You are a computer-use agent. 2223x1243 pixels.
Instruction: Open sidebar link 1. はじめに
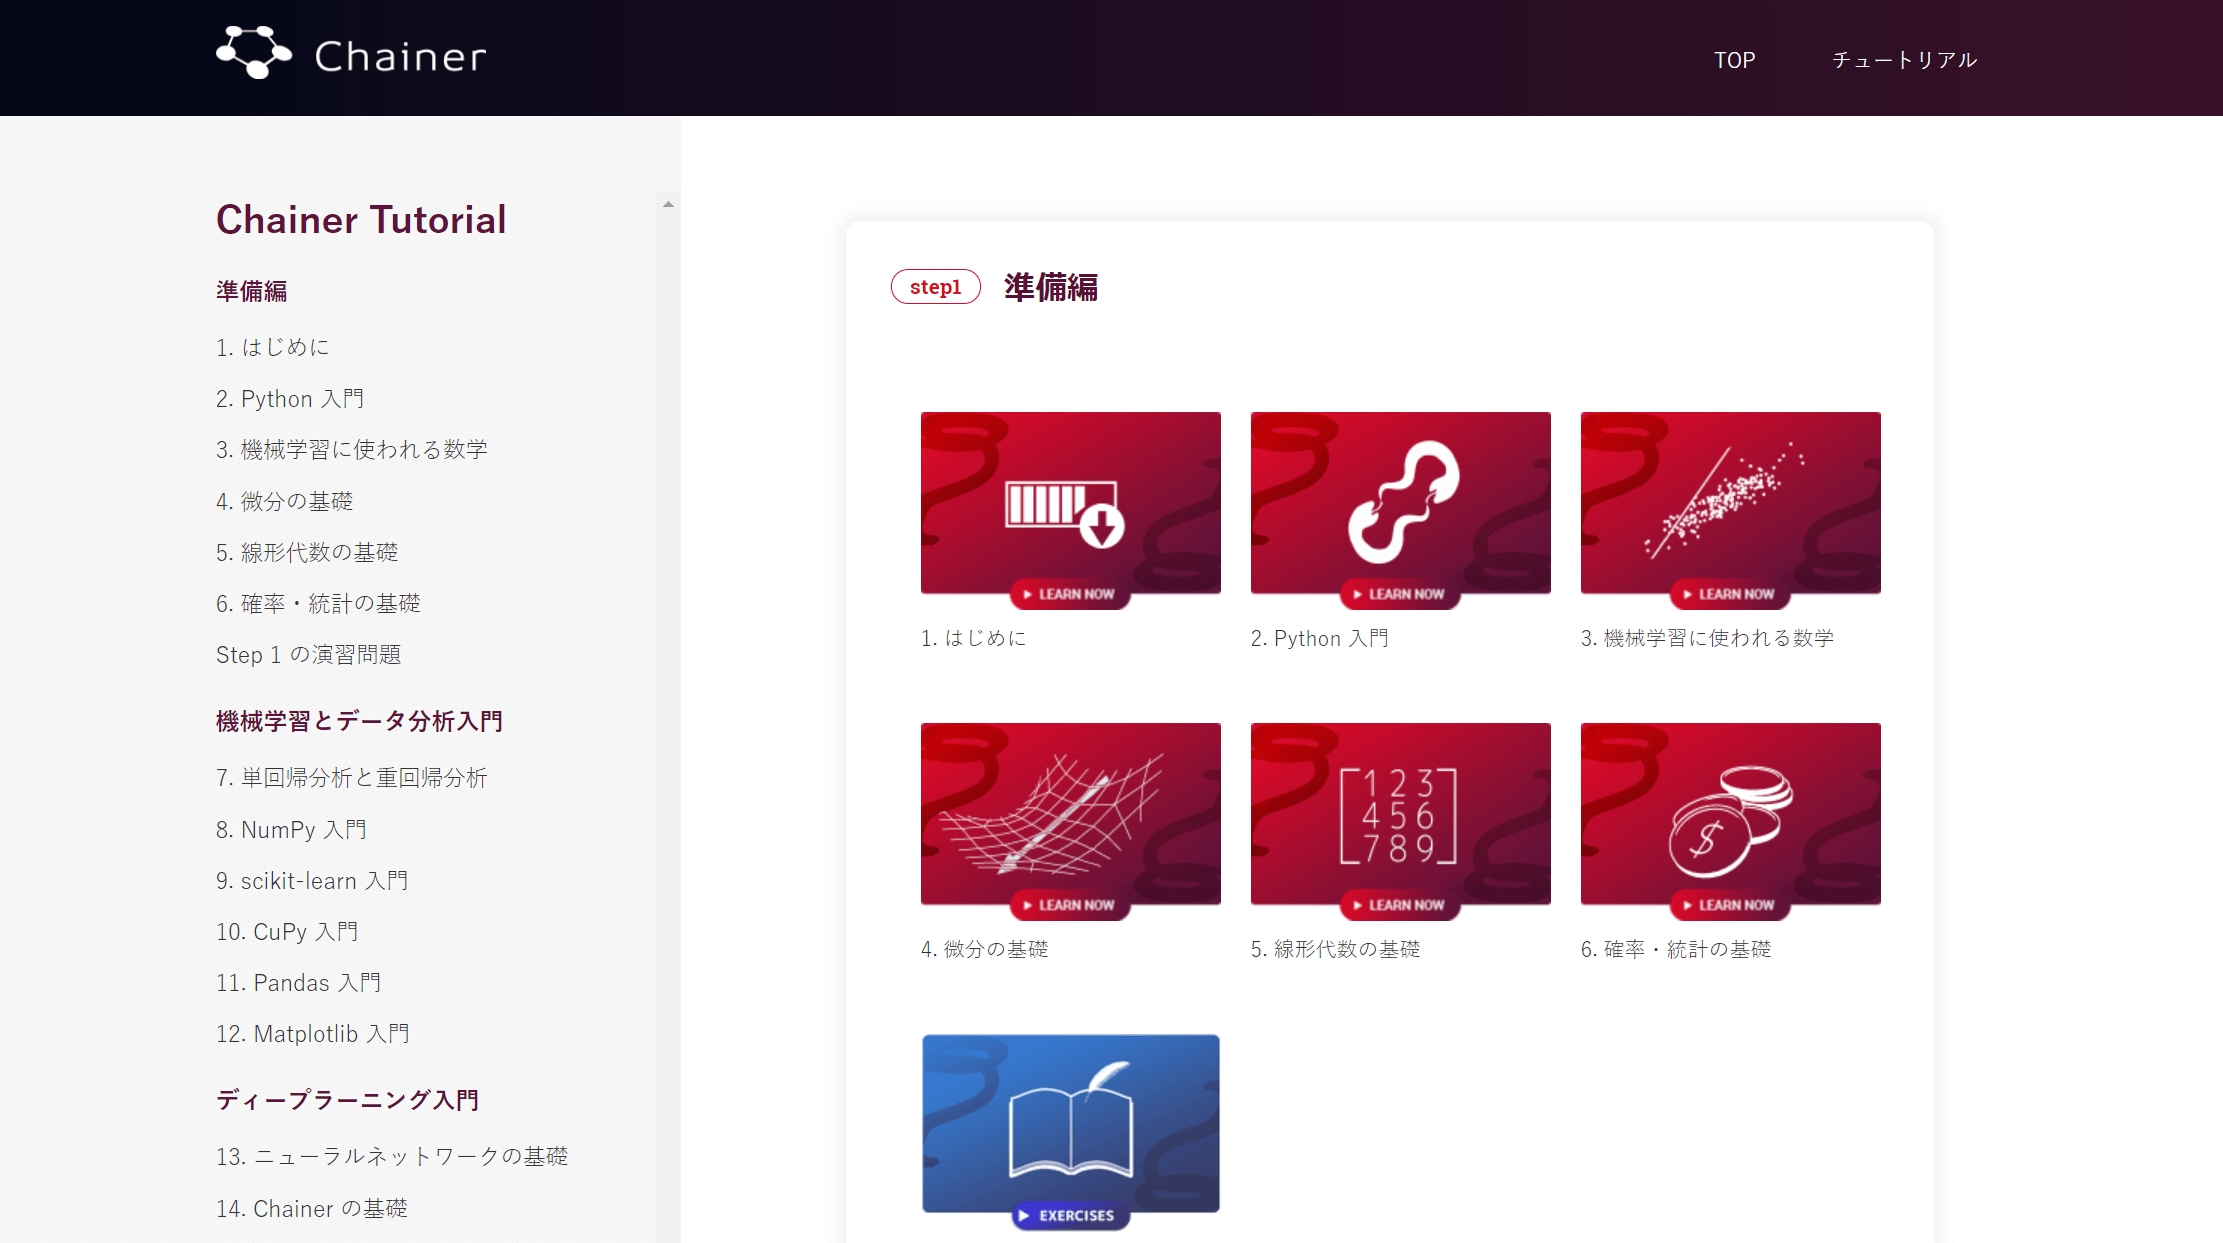point(272,347)
